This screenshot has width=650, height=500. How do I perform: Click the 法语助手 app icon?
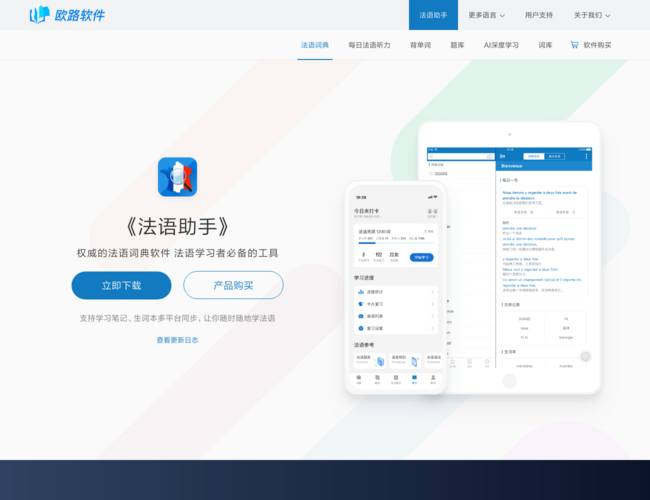[x=177, y=177]
